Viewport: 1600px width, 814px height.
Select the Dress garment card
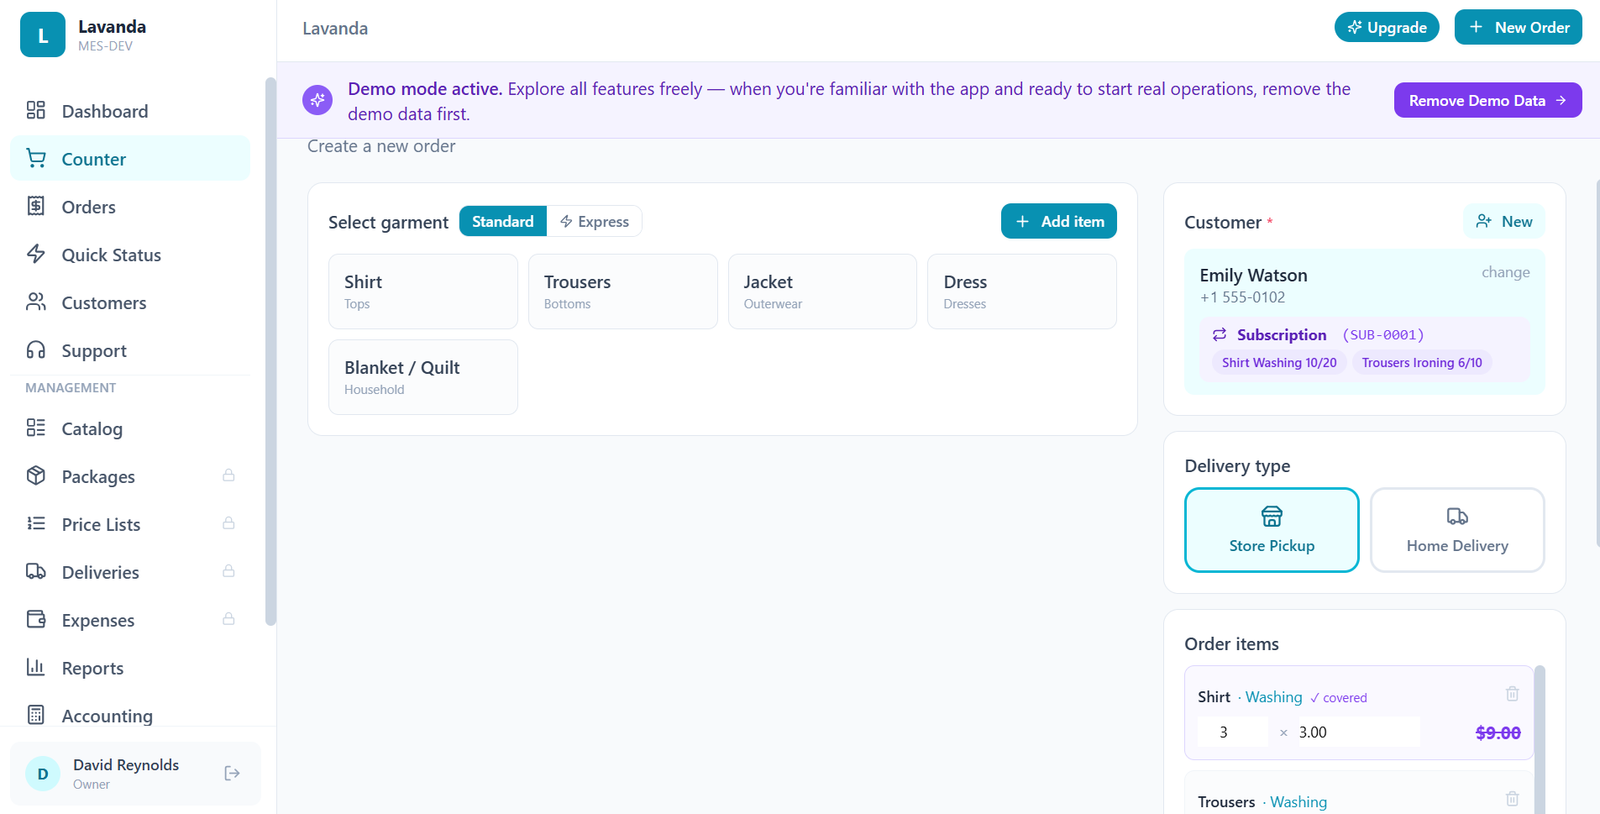tap(1022, 291)
